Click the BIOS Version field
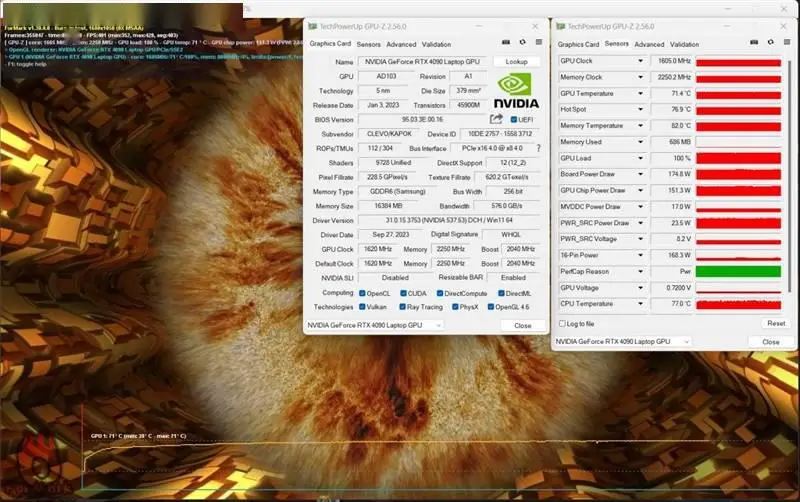Viewport: 800px width, 502px height. [x=422, y=119]
